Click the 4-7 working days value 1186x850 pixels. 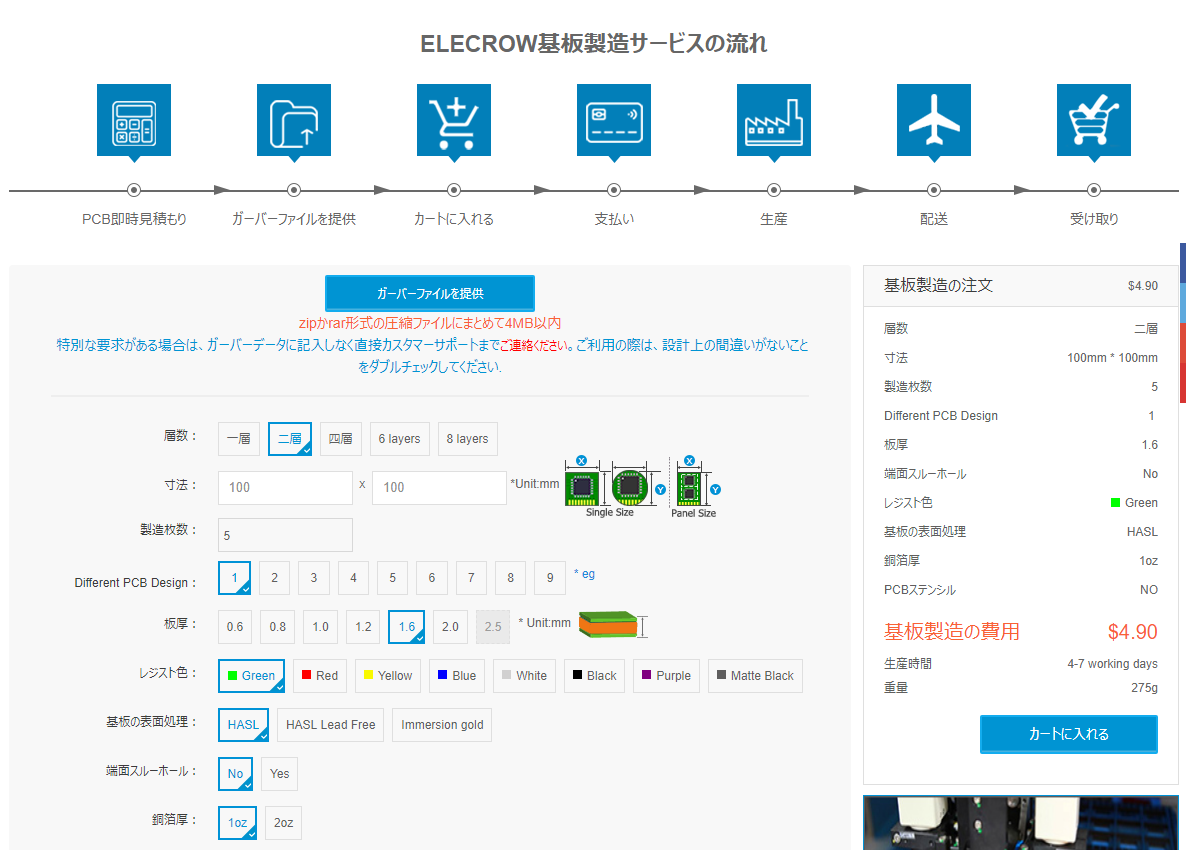(x=1112, y=664)
